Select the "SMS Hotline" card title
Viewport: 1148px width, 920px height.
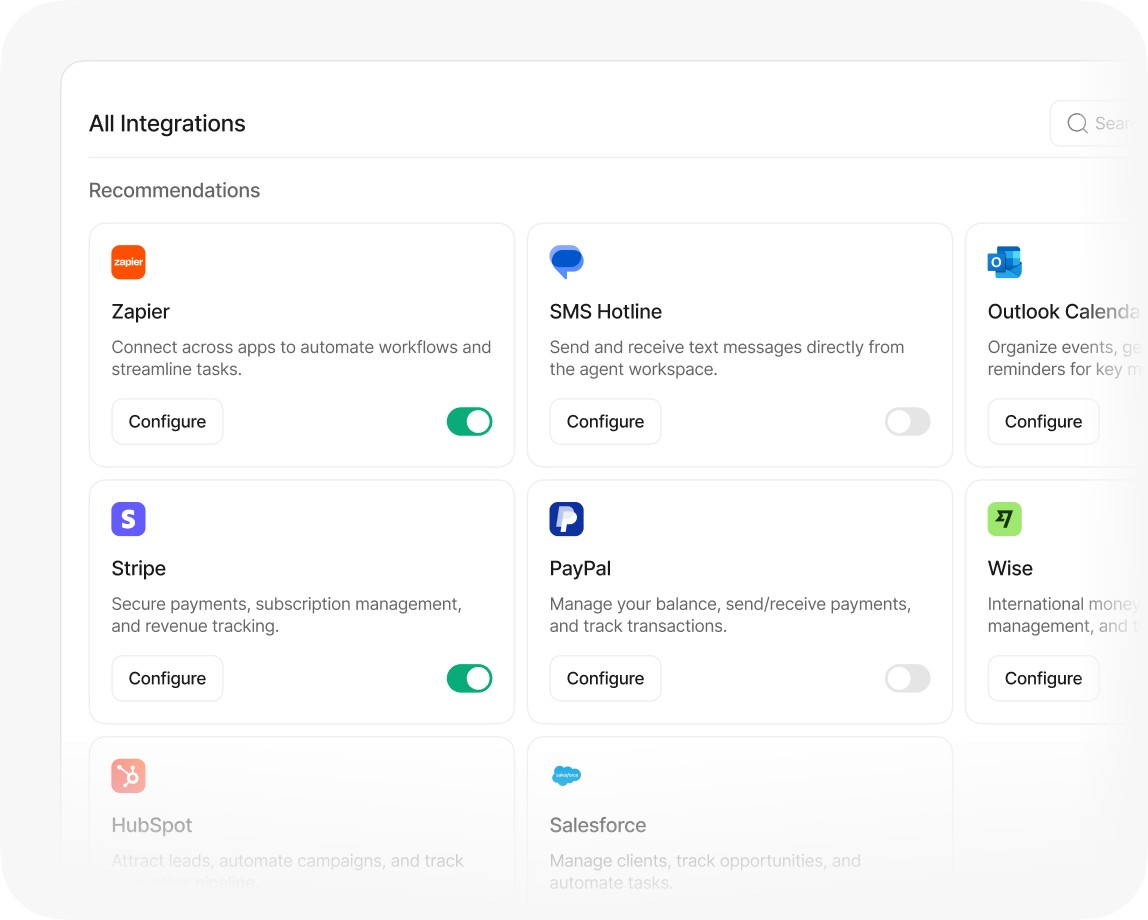(605, 312)
